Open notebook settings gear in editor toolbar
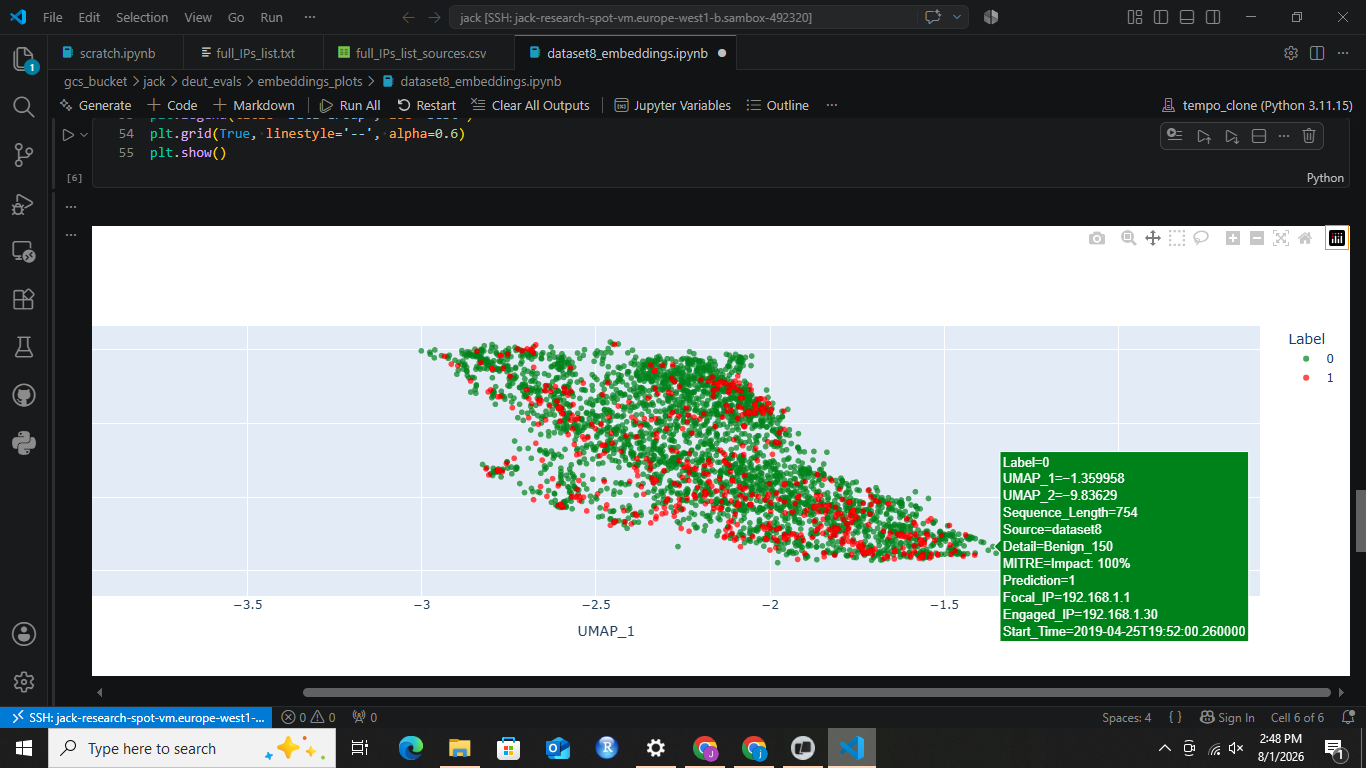Viewport: 1366px width, 768px height. (1291, 53)
